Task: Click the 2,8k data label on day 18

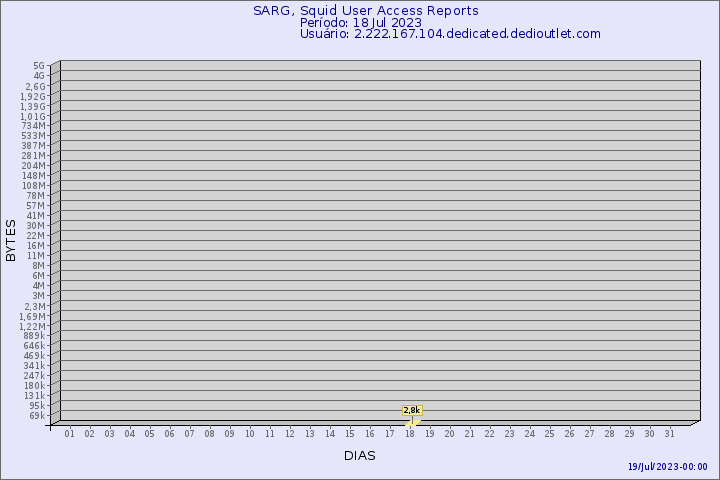Action: [x=412, y=410]
